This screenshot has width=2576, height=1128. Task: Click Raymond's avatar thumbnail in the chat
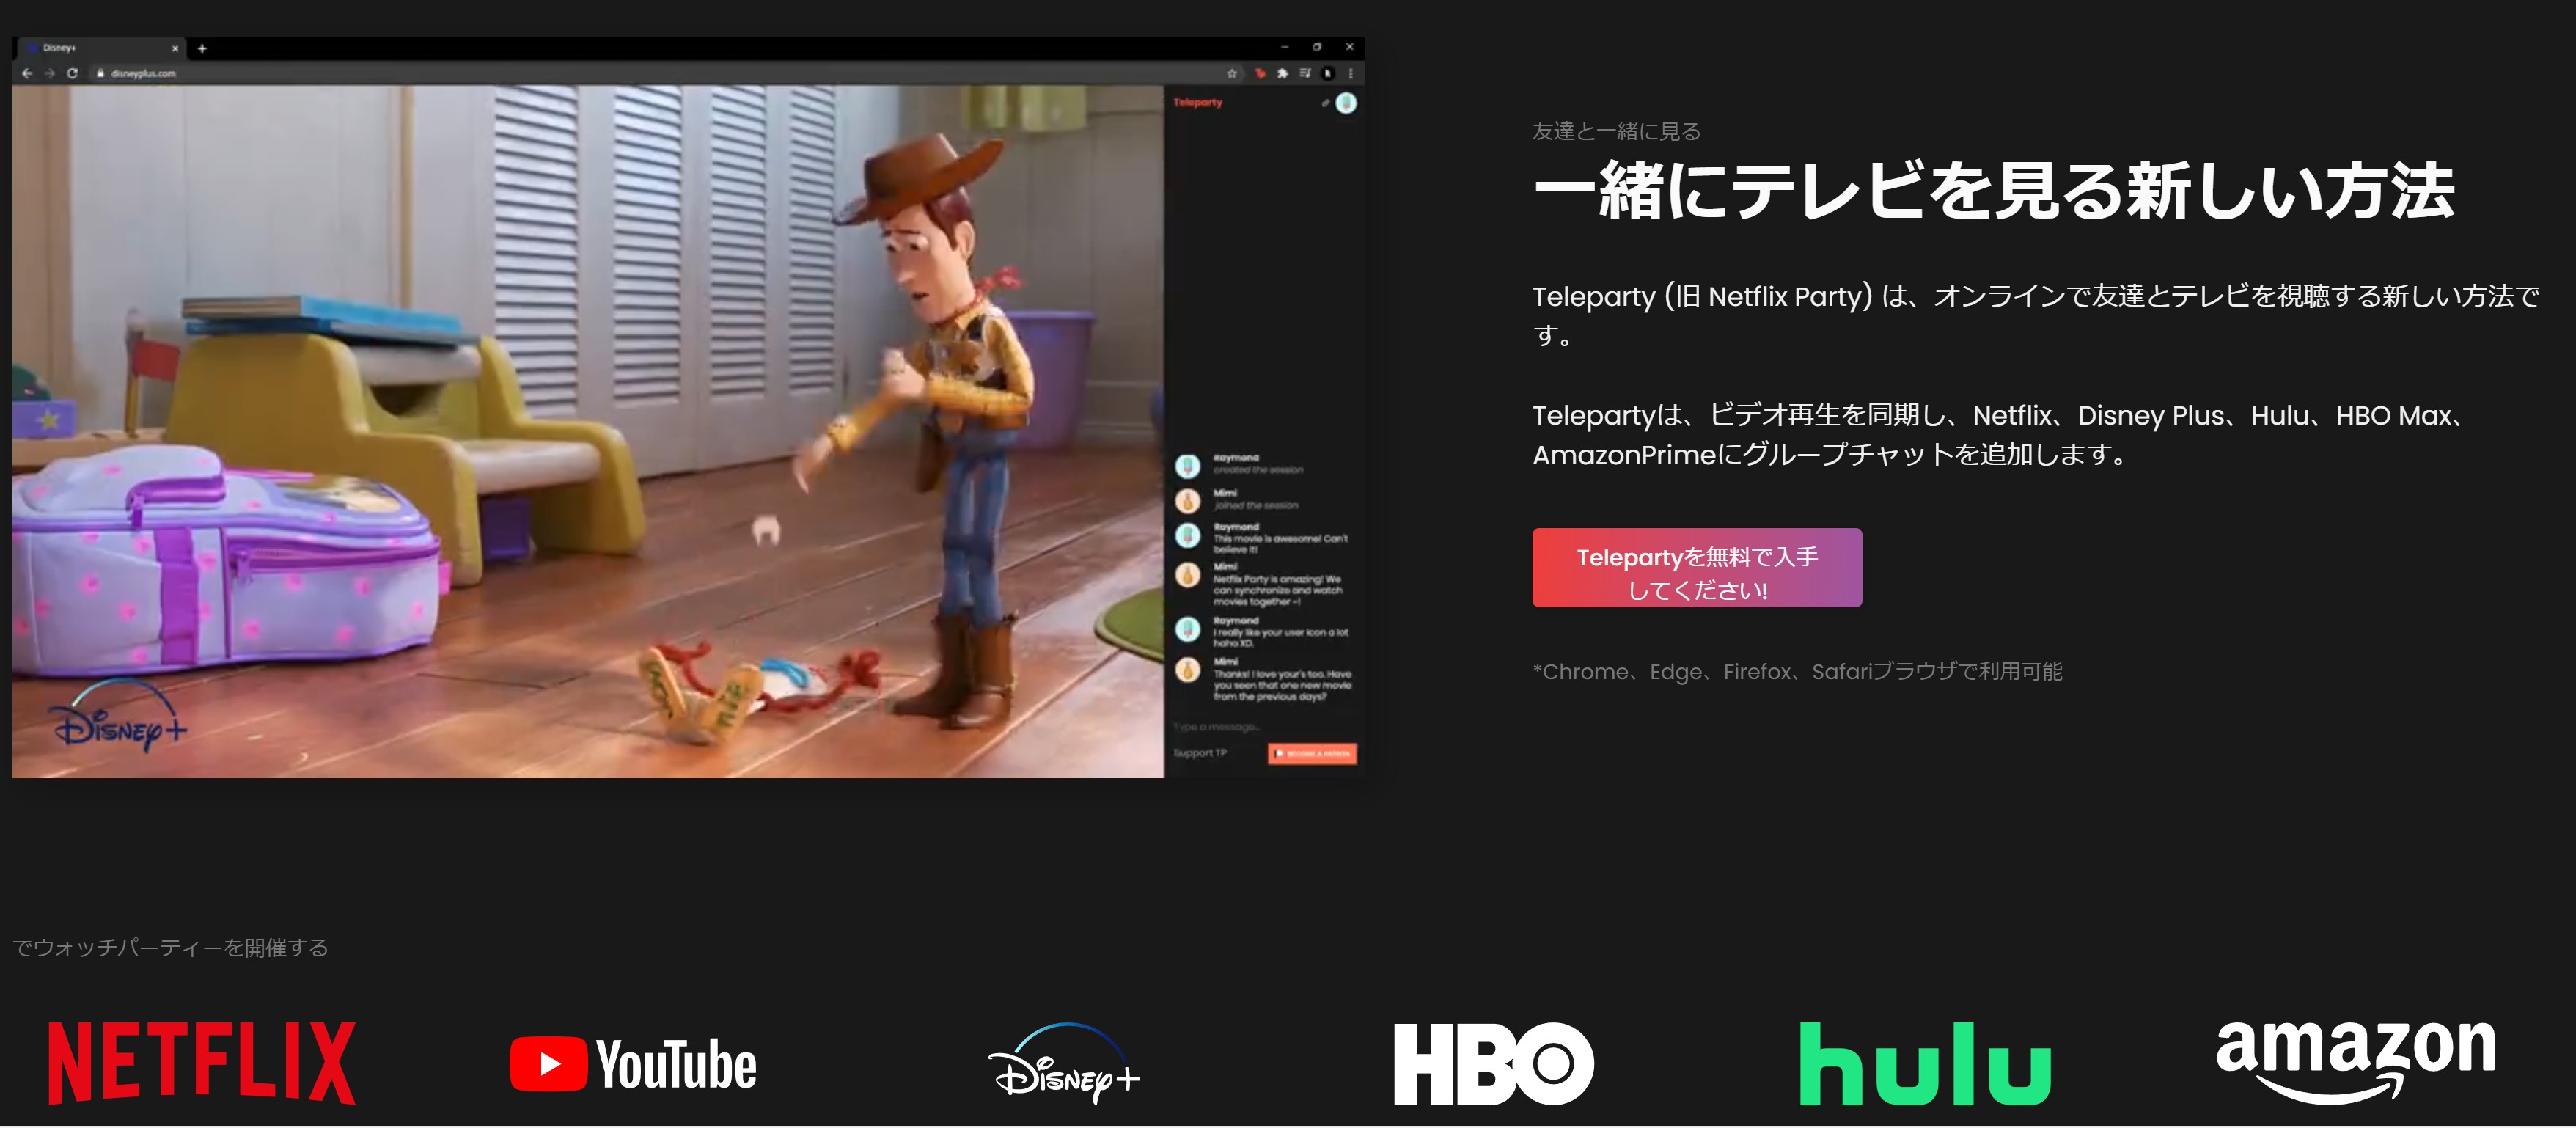[x=1188, y=467]
